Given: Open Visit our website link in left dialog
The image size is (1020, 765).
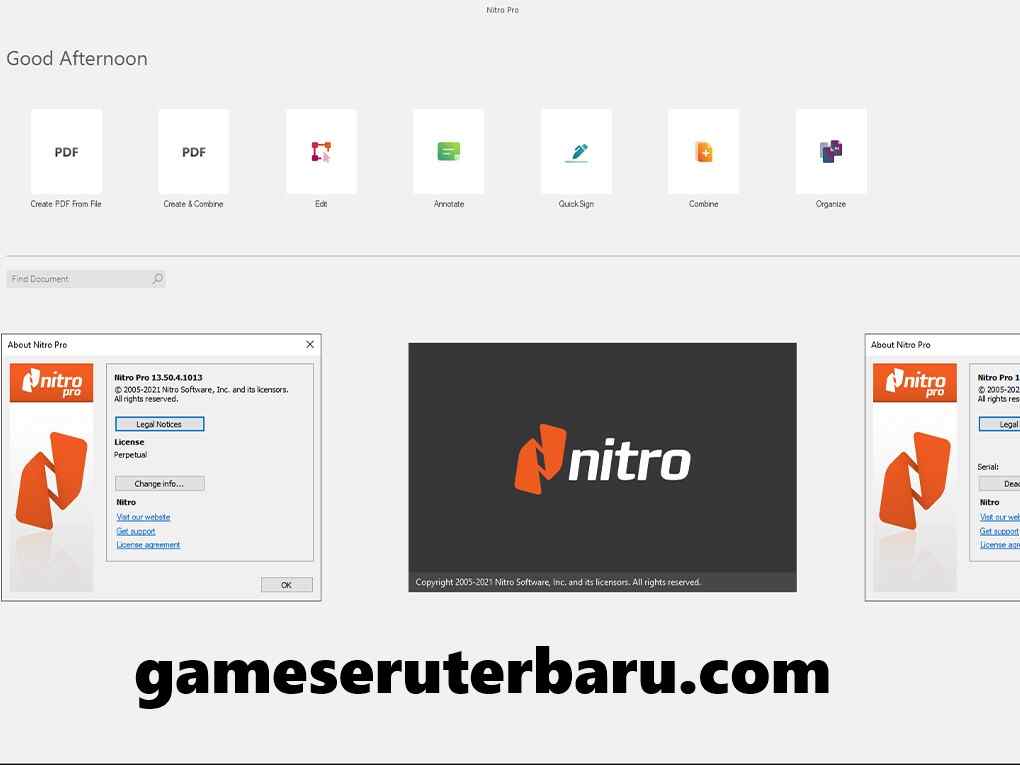Looking at the screenshot, I should 143,517.
